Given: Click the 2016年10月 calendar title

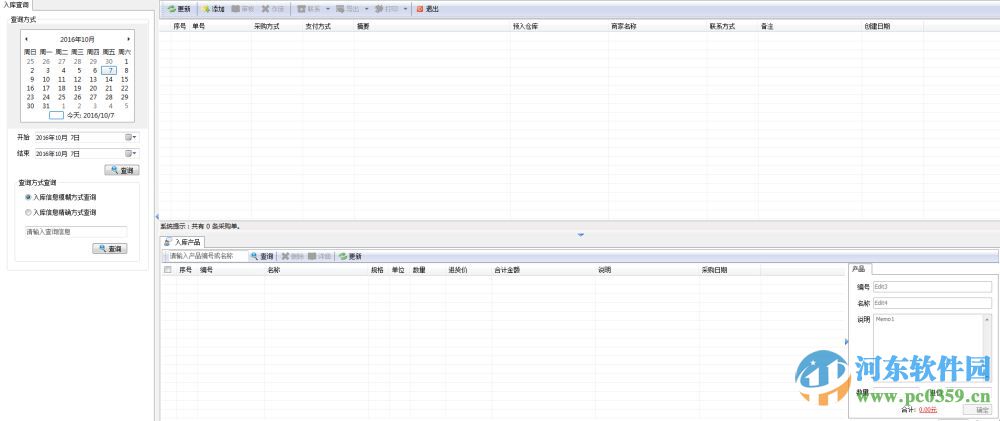Looking at the screenshot, I should (x=77, y=40).
